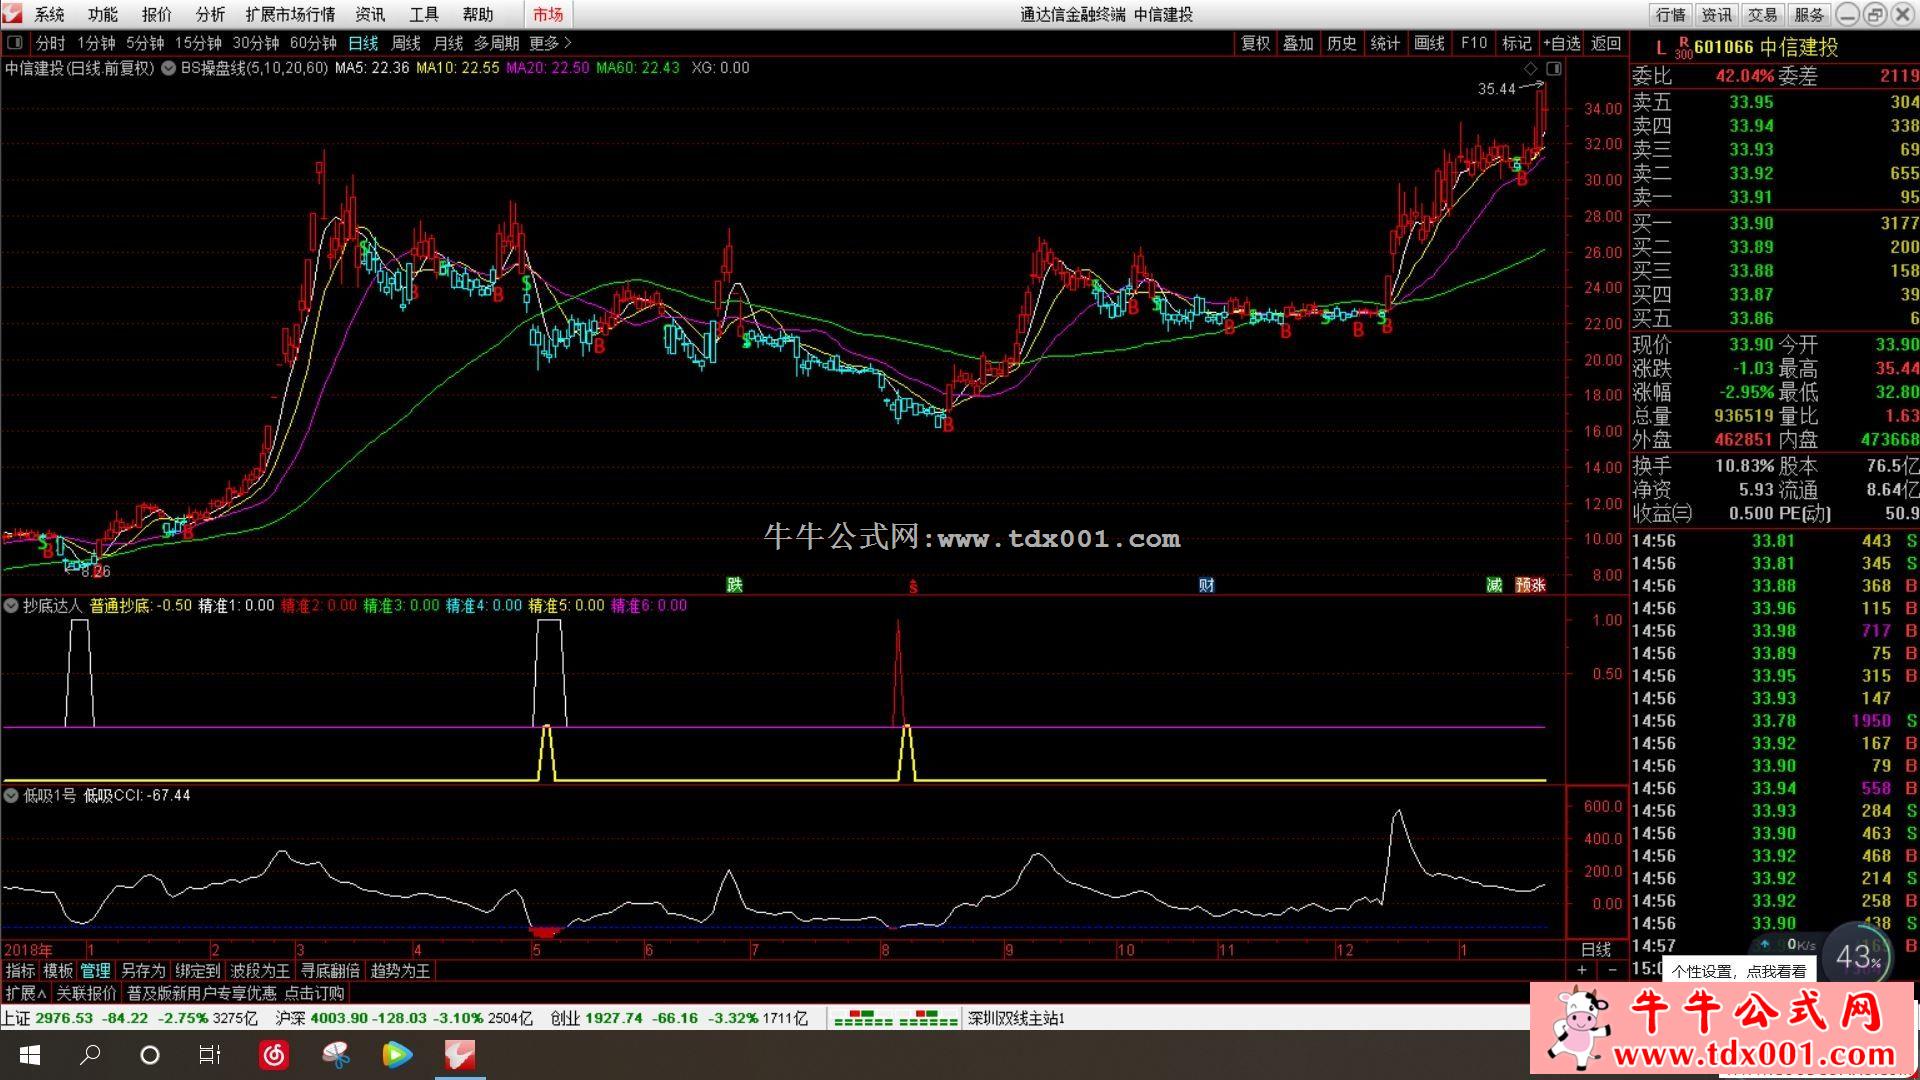Expand the 更多 periods dropdown
The width and height of the screenshot is (1920, 1080).
pyautogui.click(x=550, y=43)
